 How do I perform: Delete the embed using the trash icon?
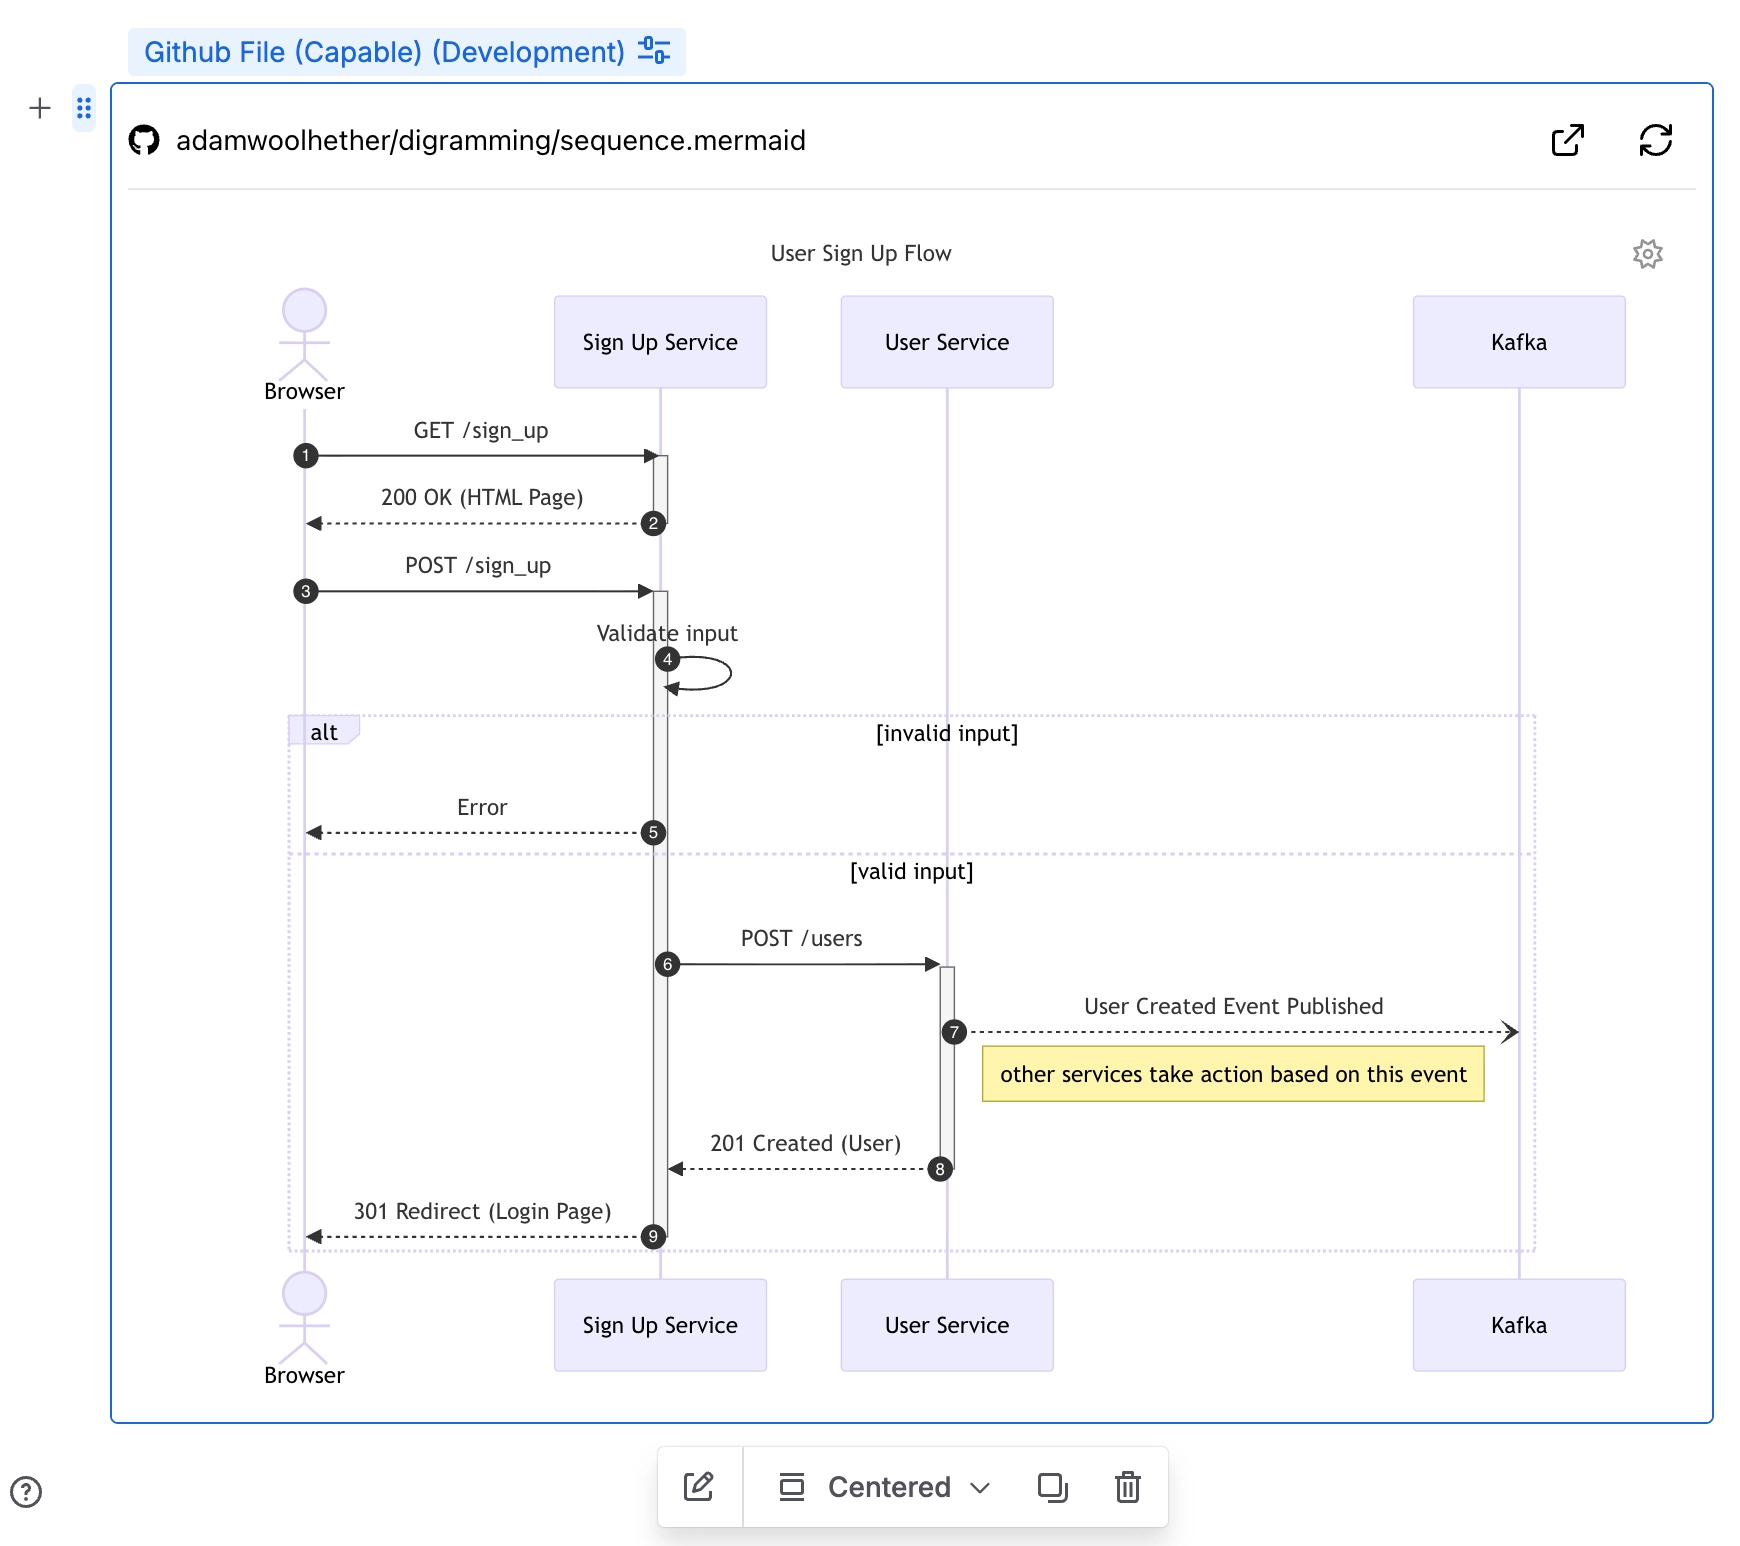pyautogui.click(x=1128, y=1486)
